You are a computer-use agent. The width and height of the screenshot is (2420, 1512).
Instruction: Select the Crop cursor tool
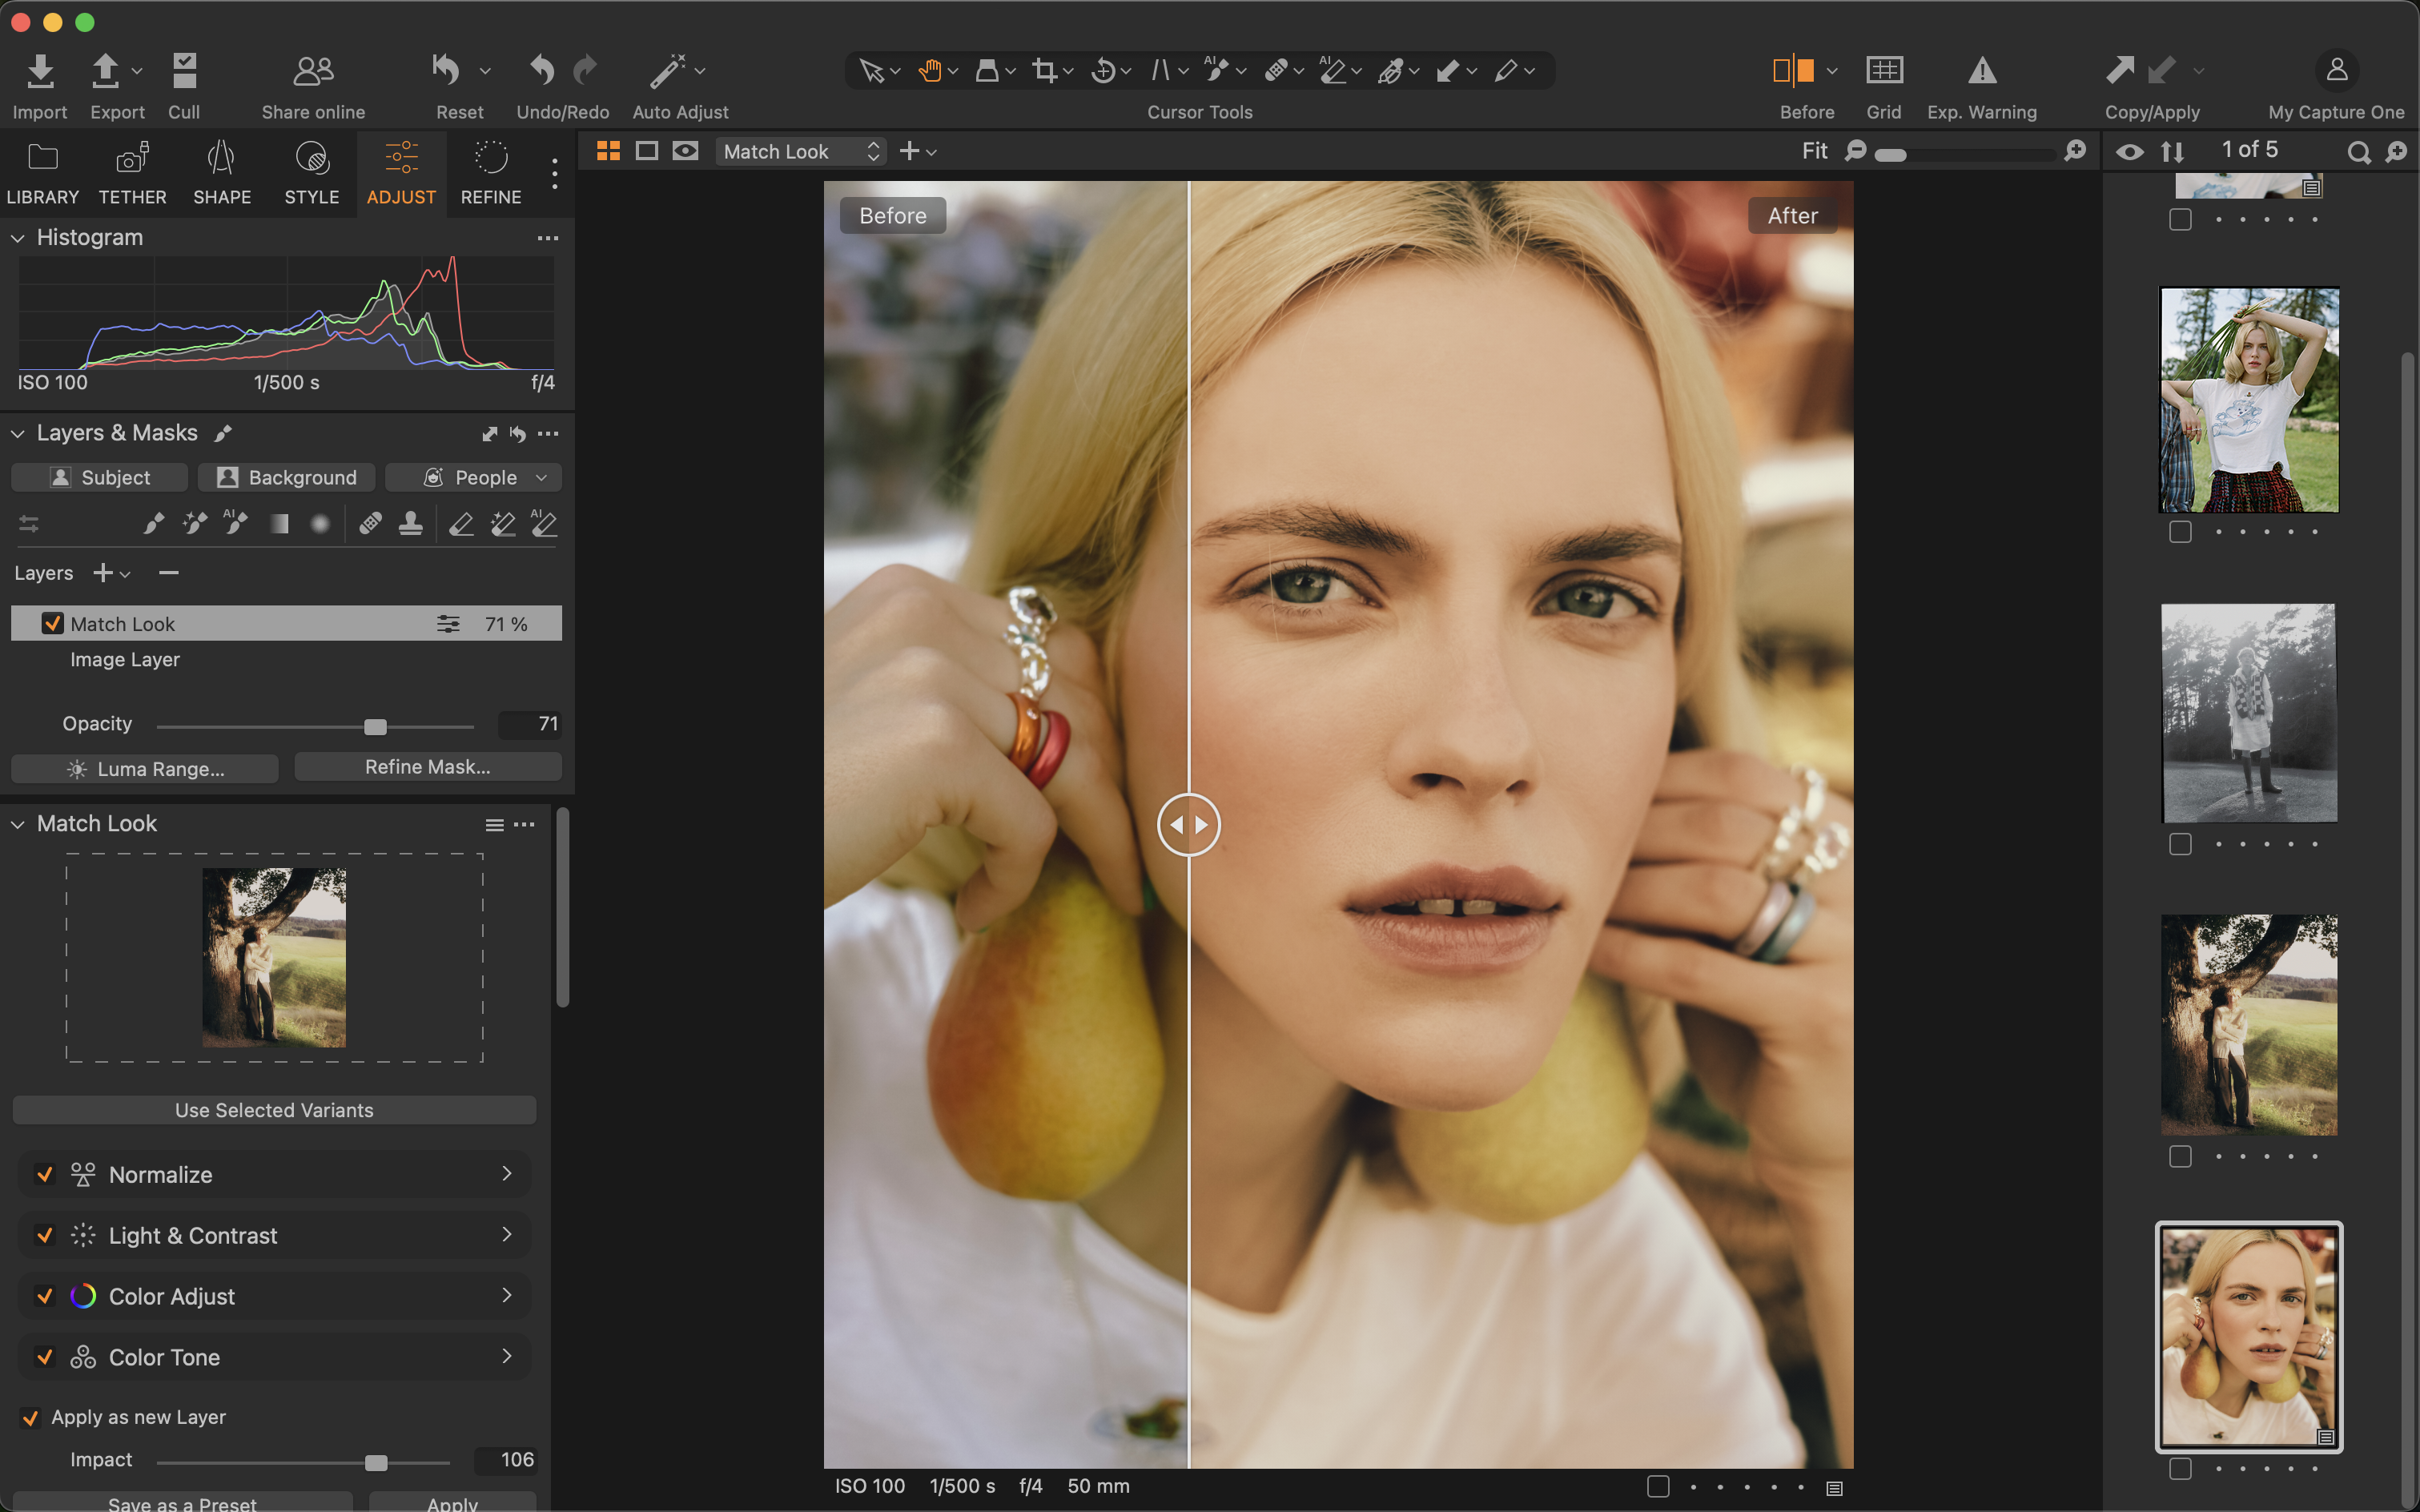point(1045,71)
